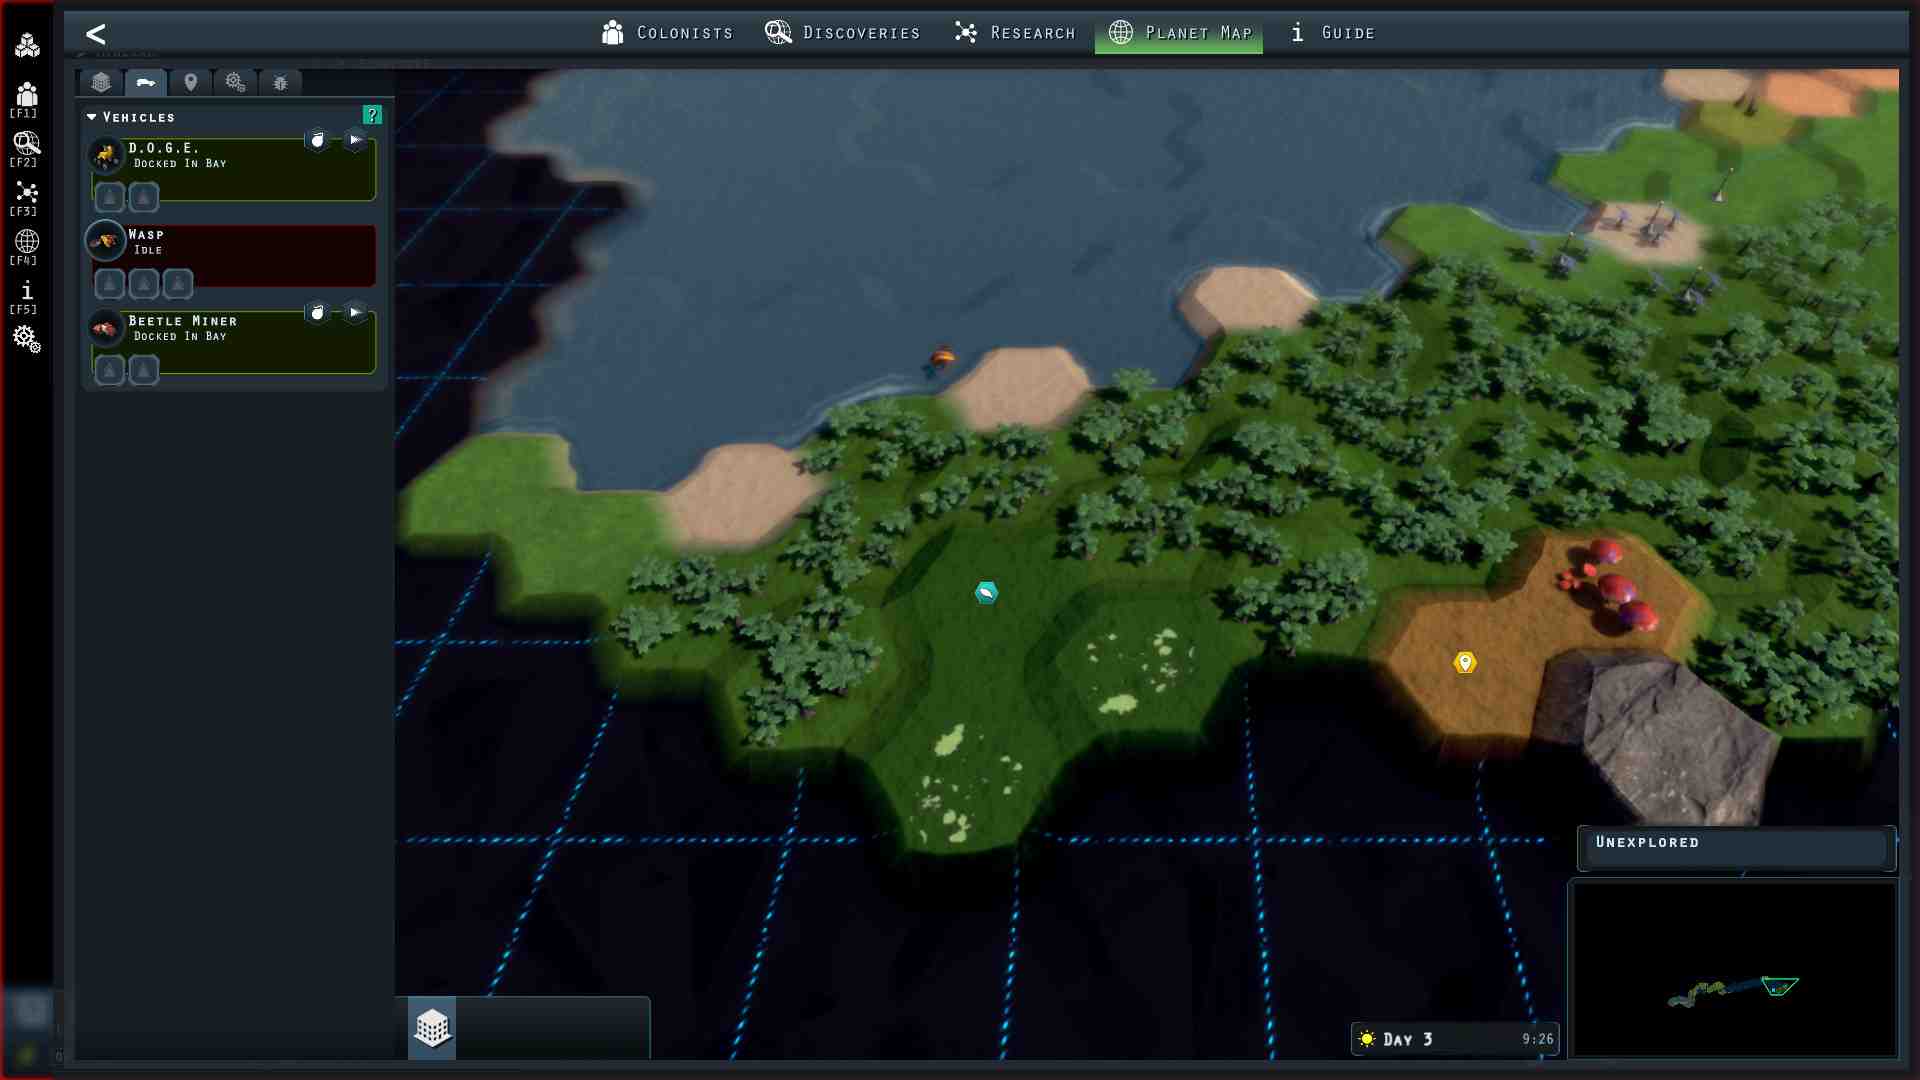Open the Research menu
The height and width of the screenshot is (1080, 1920).
tap(1014, 33)
